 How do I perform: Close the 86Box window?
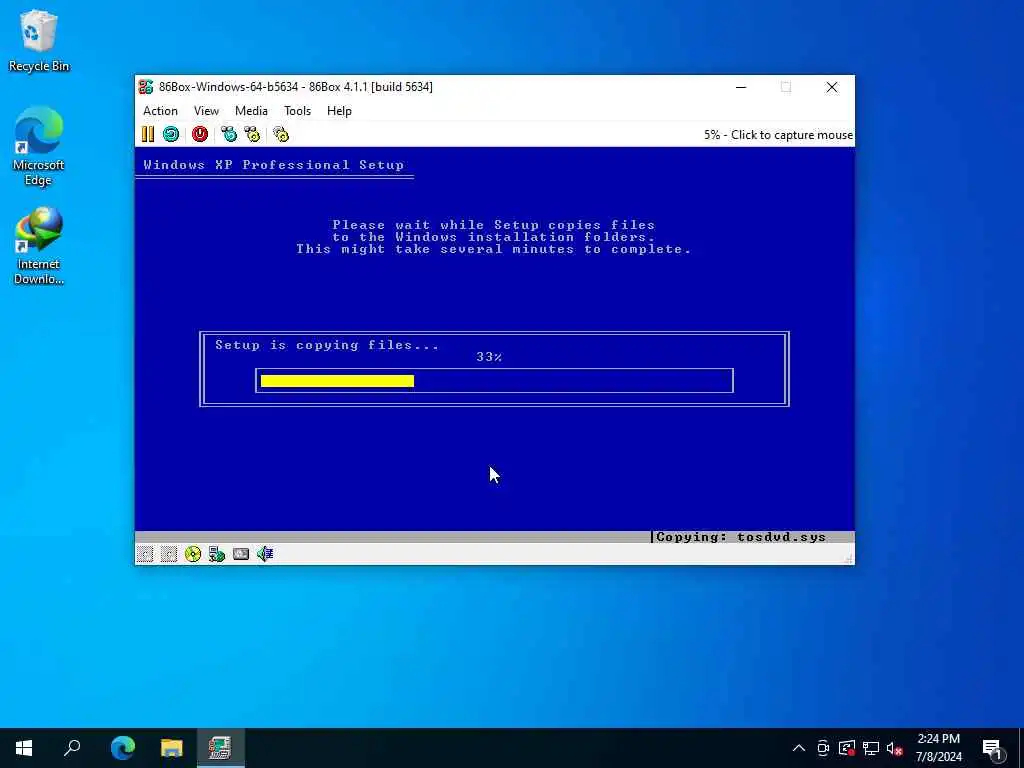[831, 88]
